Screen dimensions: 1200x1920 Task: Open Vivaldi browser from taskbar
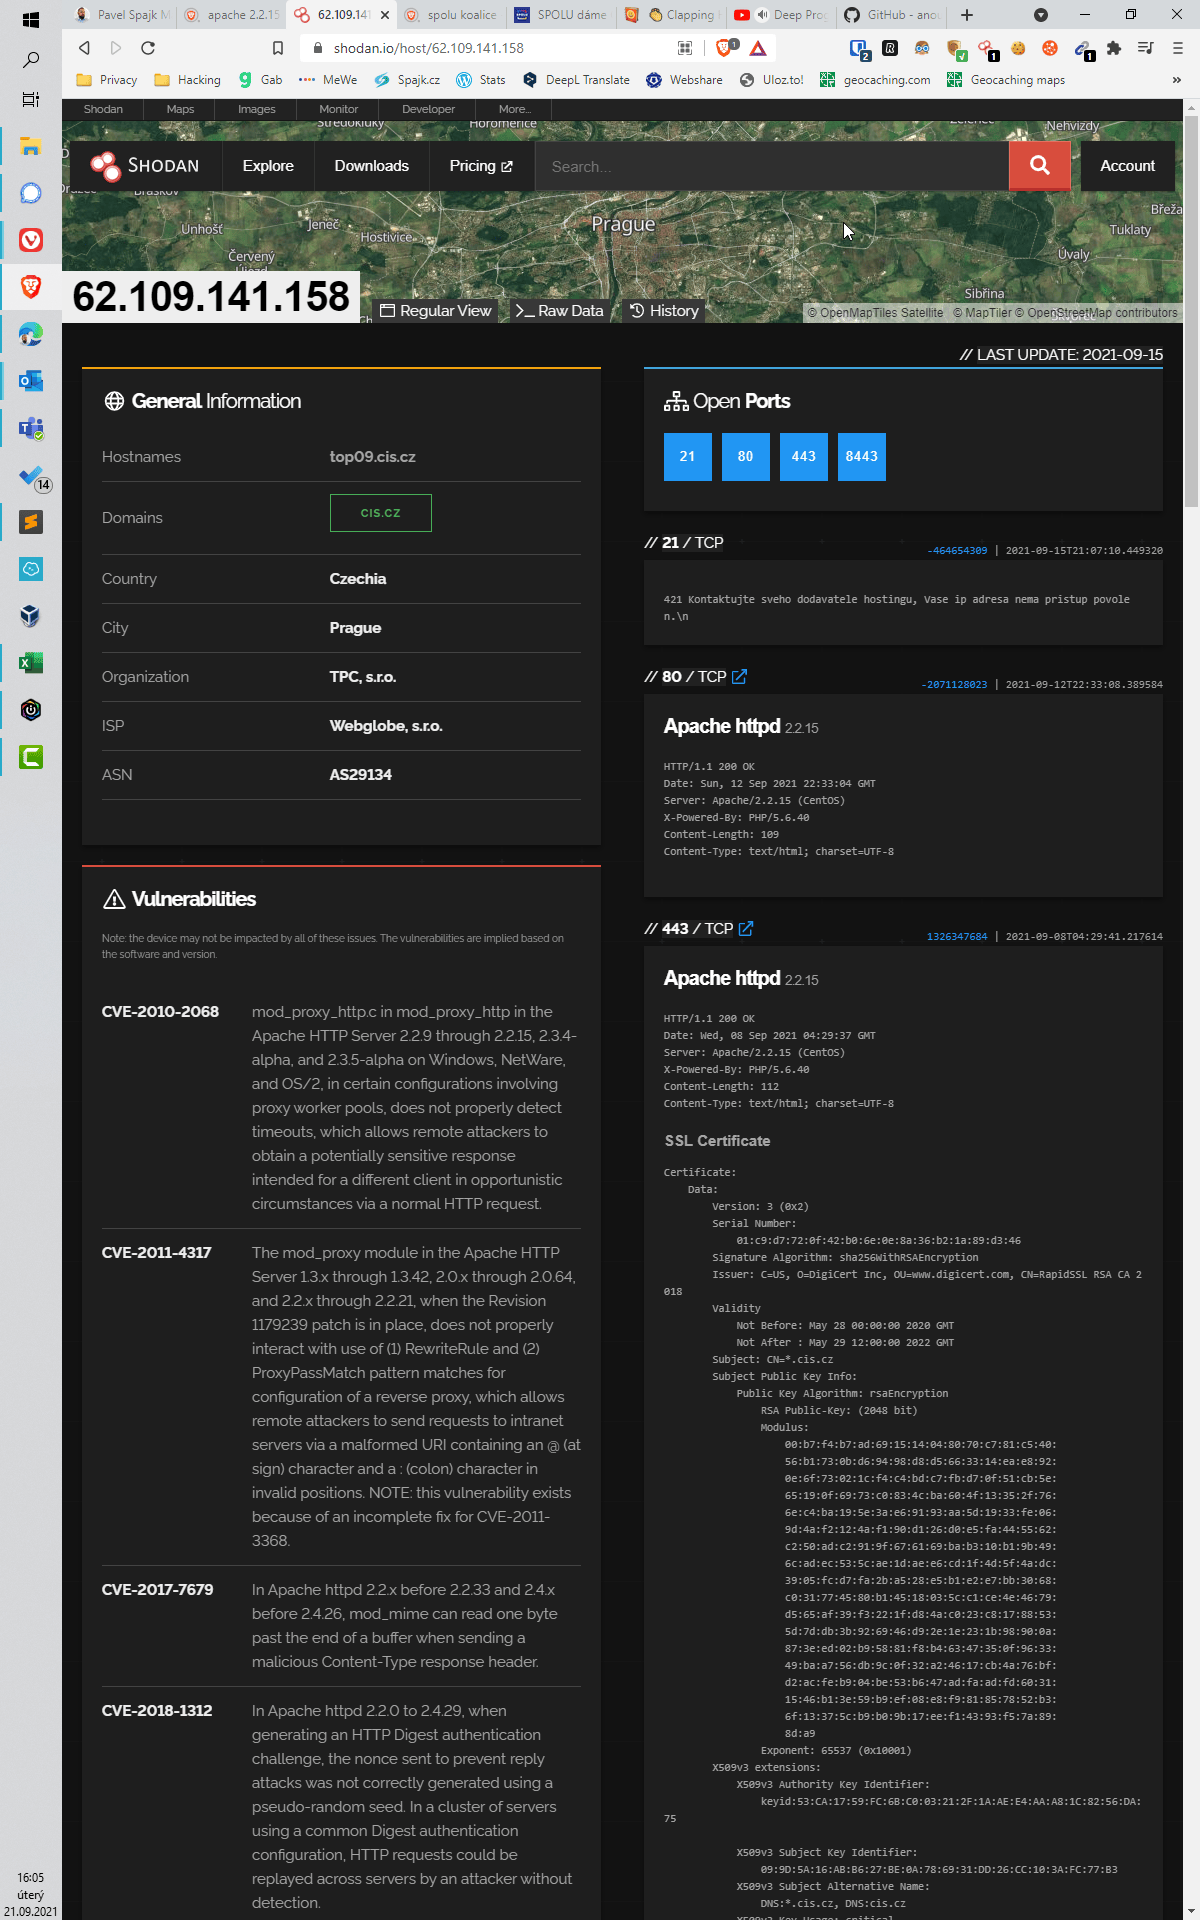tap(31, 240)
